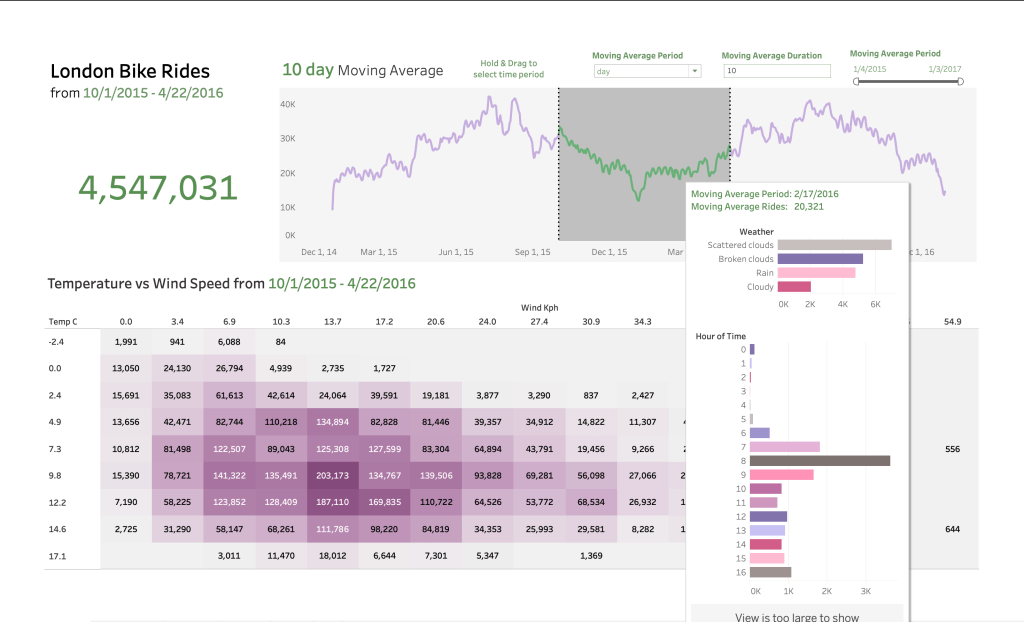Select the hour 7 bar in Hour of Time
Viewport: 1024px width, 622px height.
click(784, 447)
